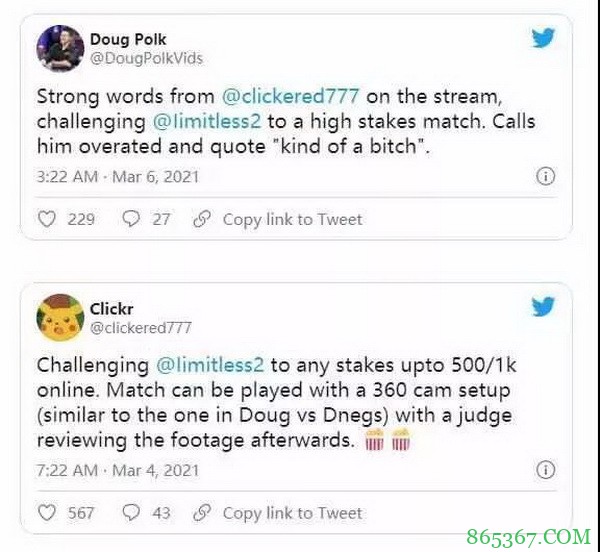This screenshot has height=552, width=600.
Task: Click Twitter bird icon on Clickr tweet
Action: [x=543, y=307]
